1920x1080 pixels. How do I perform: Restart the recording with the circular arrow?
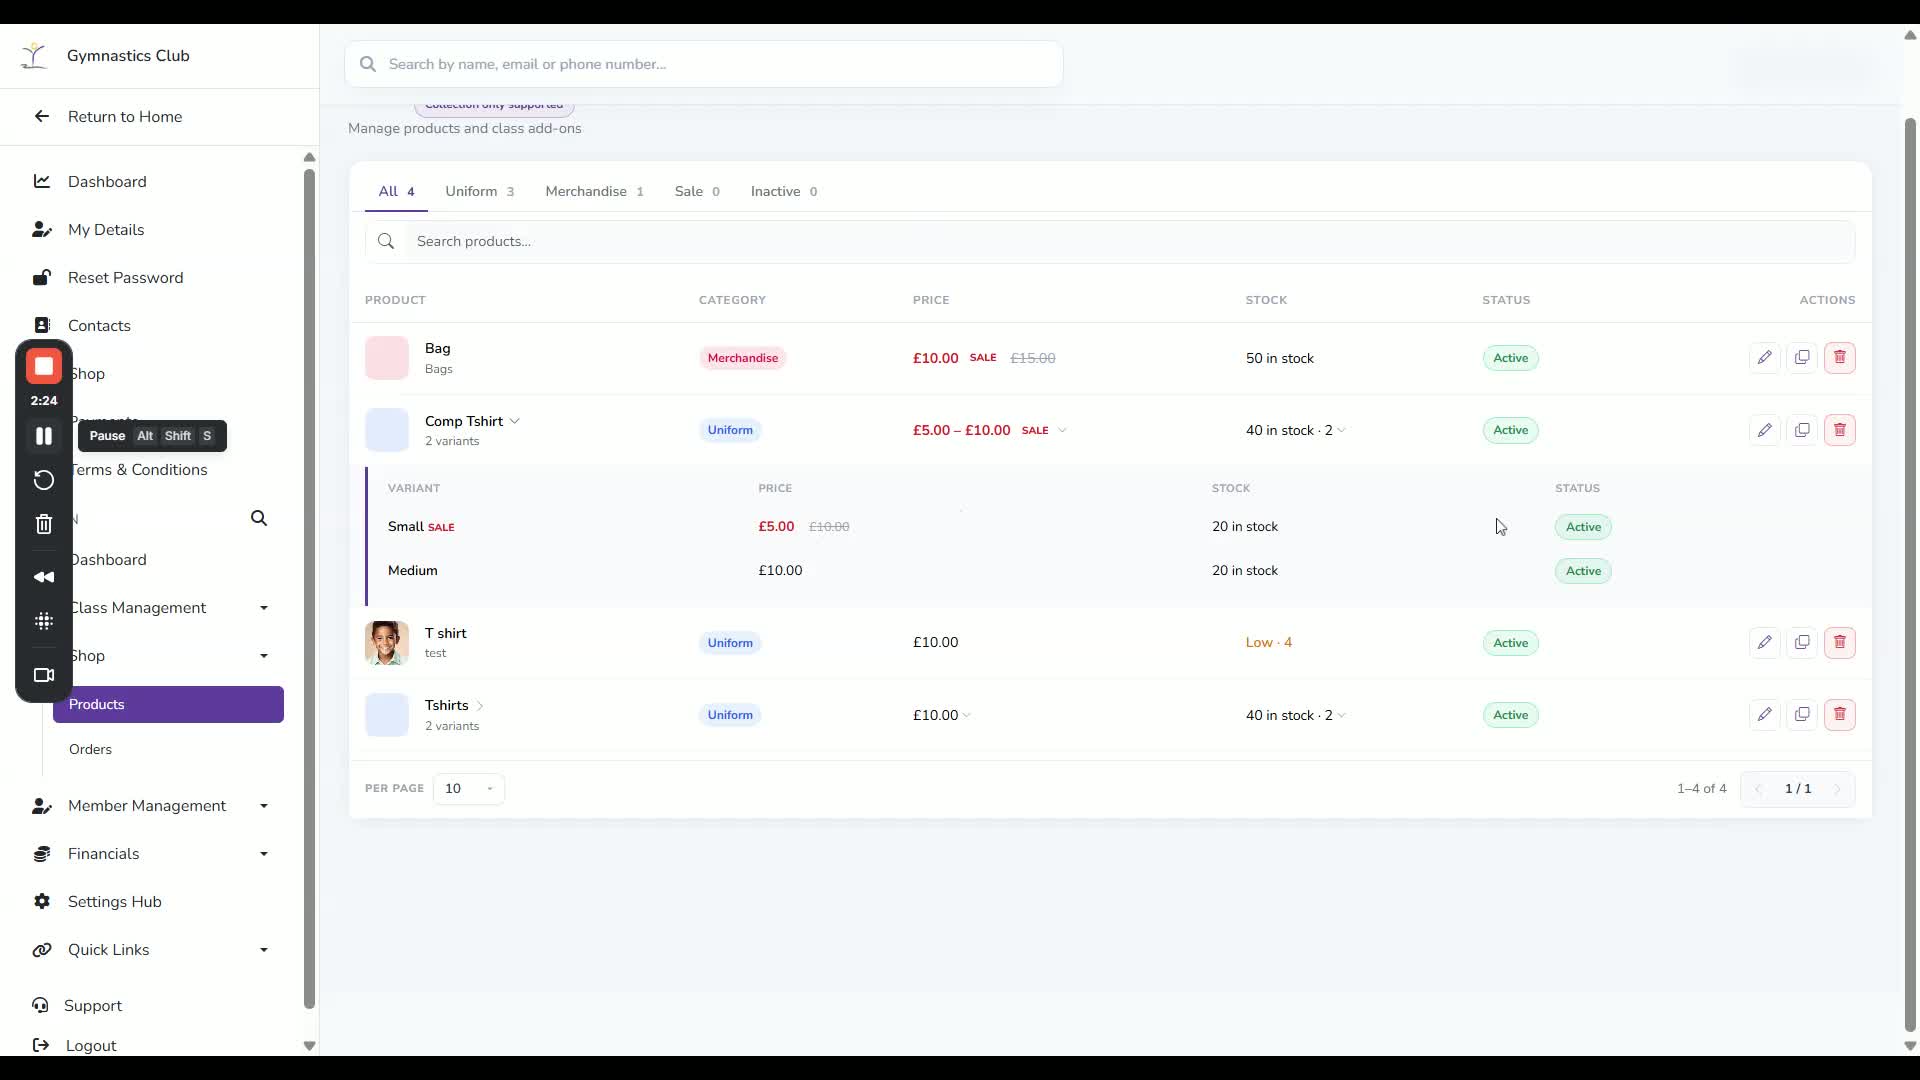click(44, 480)
